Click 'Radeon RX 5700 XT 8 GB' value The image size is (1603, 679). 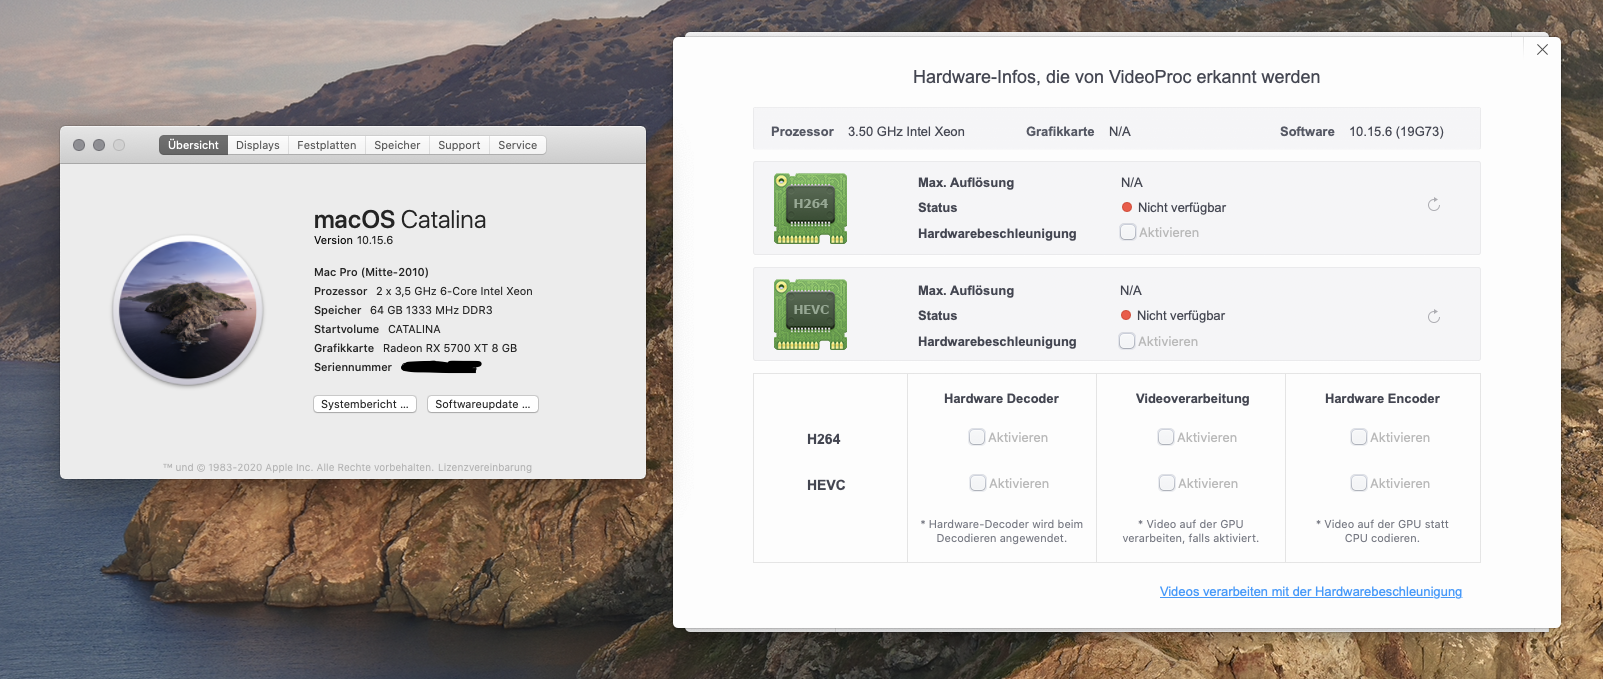tap(450, 348)
